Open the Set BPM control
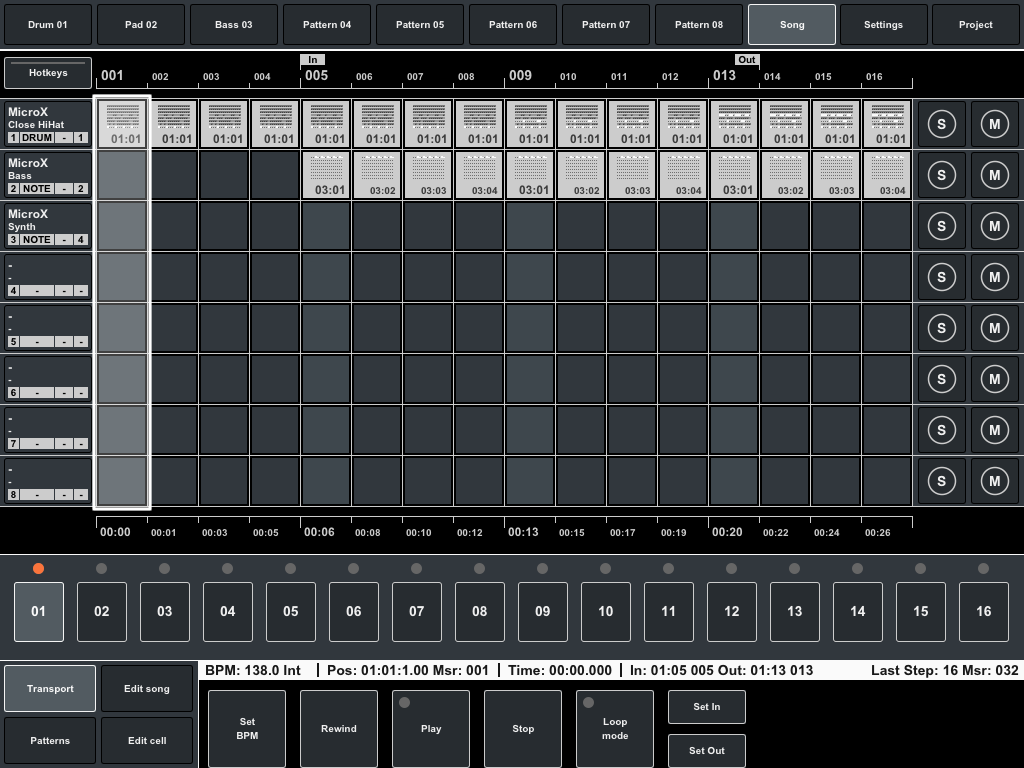The image size is (1024, 768). click(246, 728)
